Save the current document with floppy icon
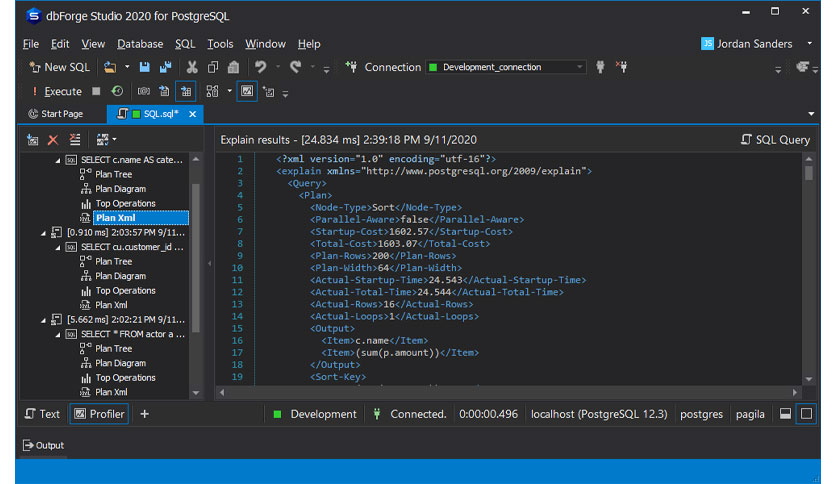Screen dimensions: 836x484 click(144, 67)
